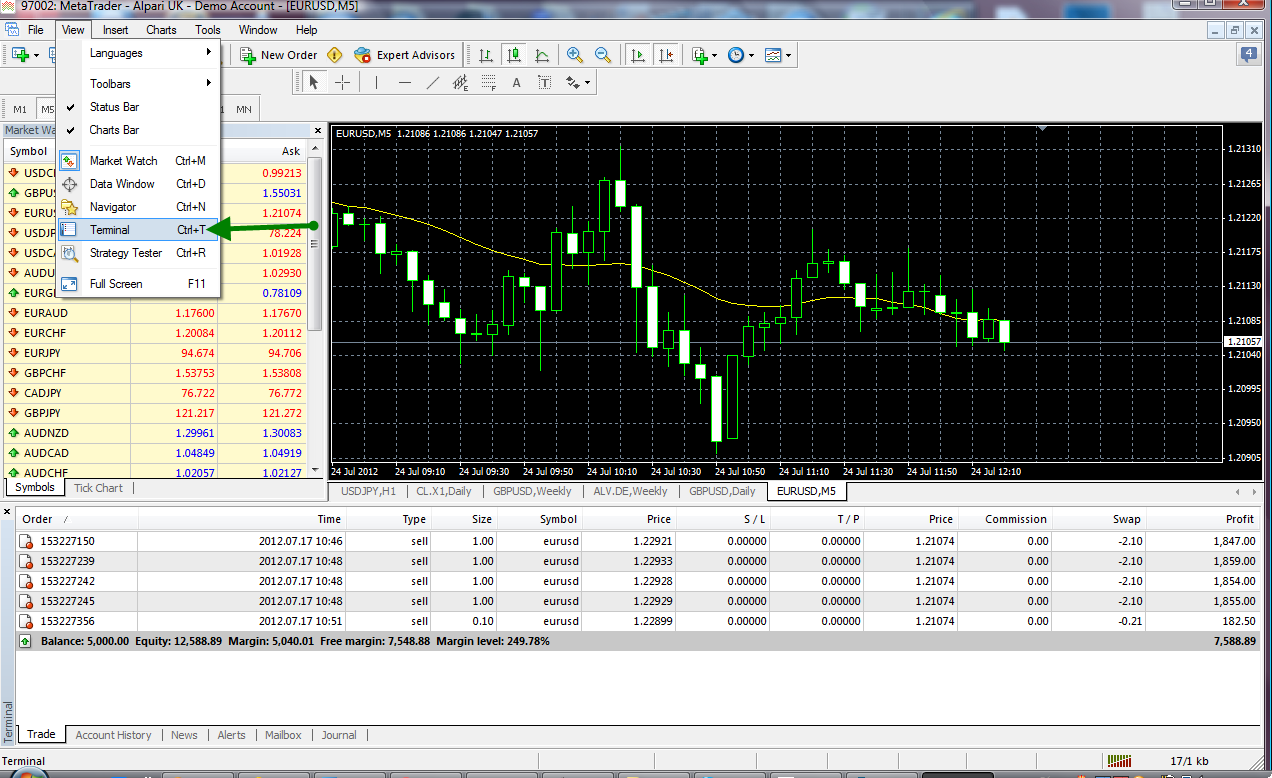
Task: Choose Strategy Tester from View menu
Action: (137, 253)
